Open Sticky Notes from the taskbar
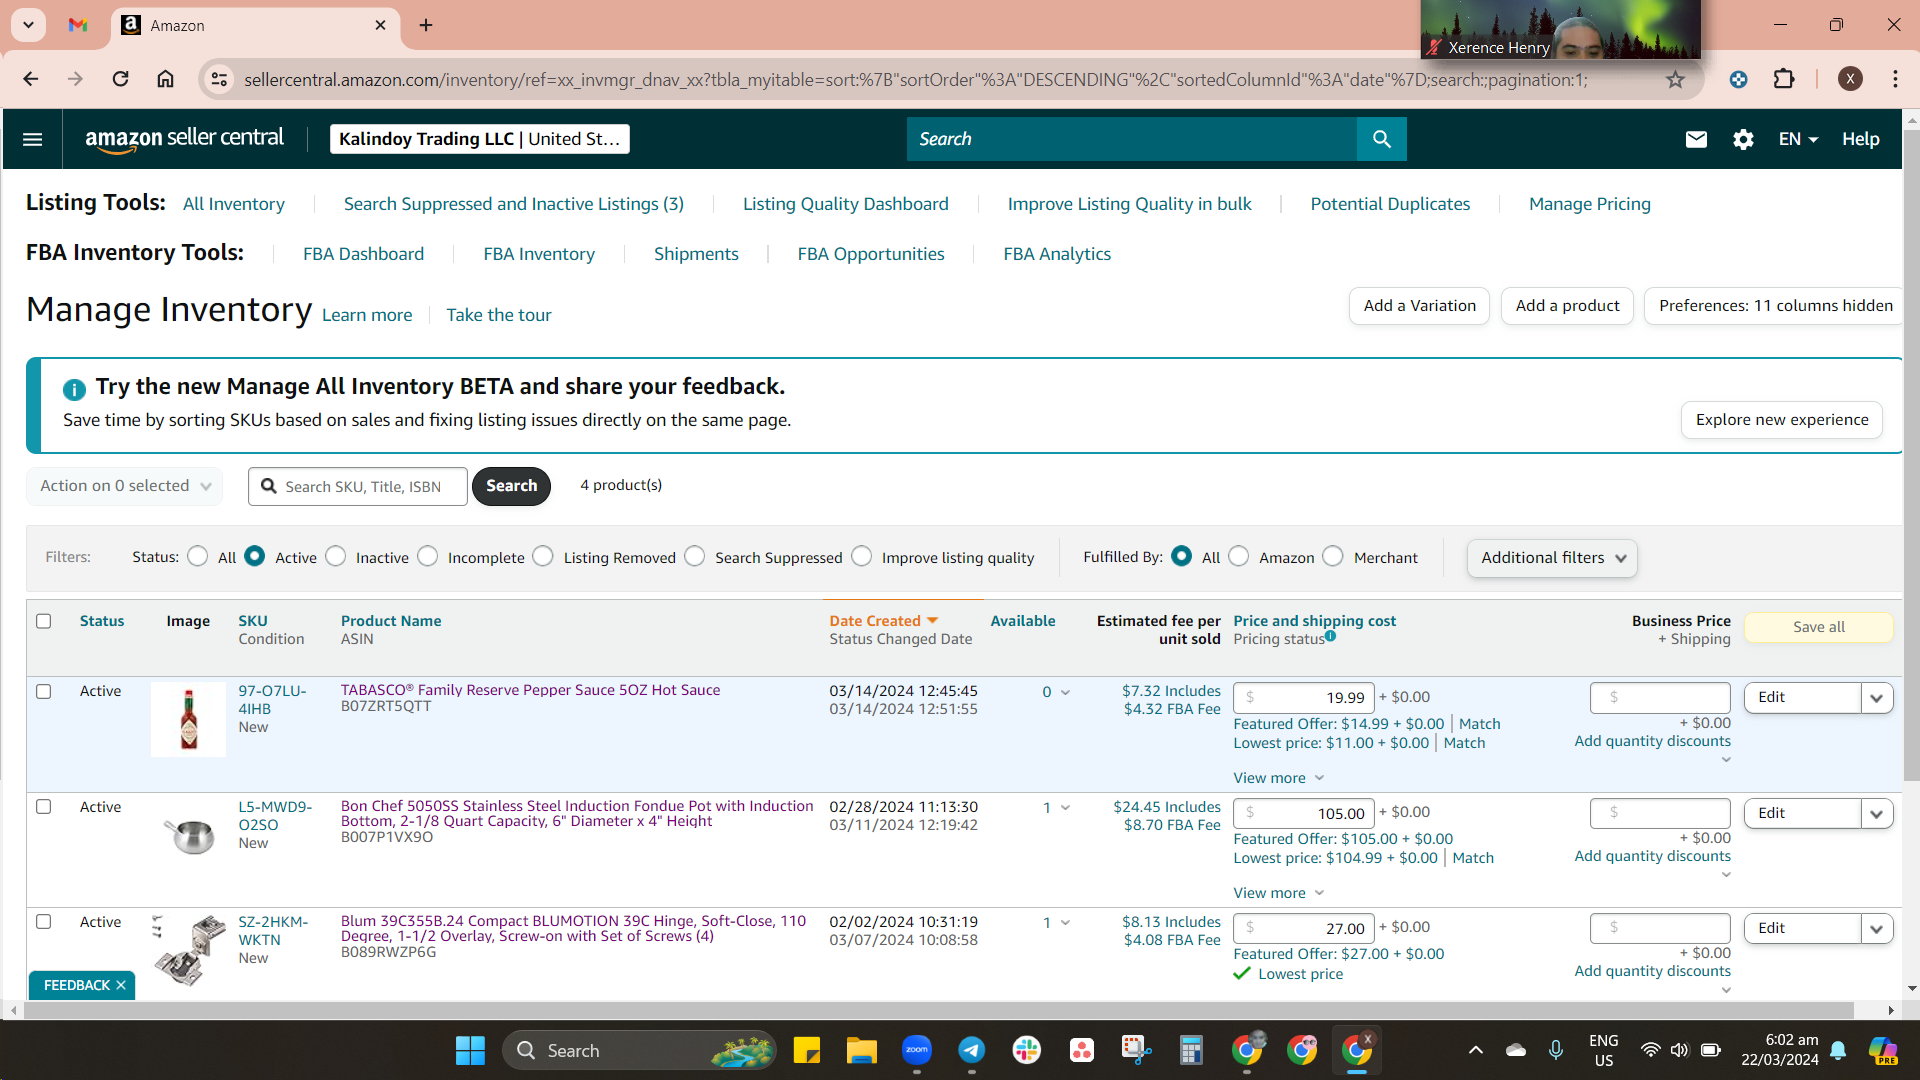Screen dimensions: 1920x1080 click(x=807, y=1050)
